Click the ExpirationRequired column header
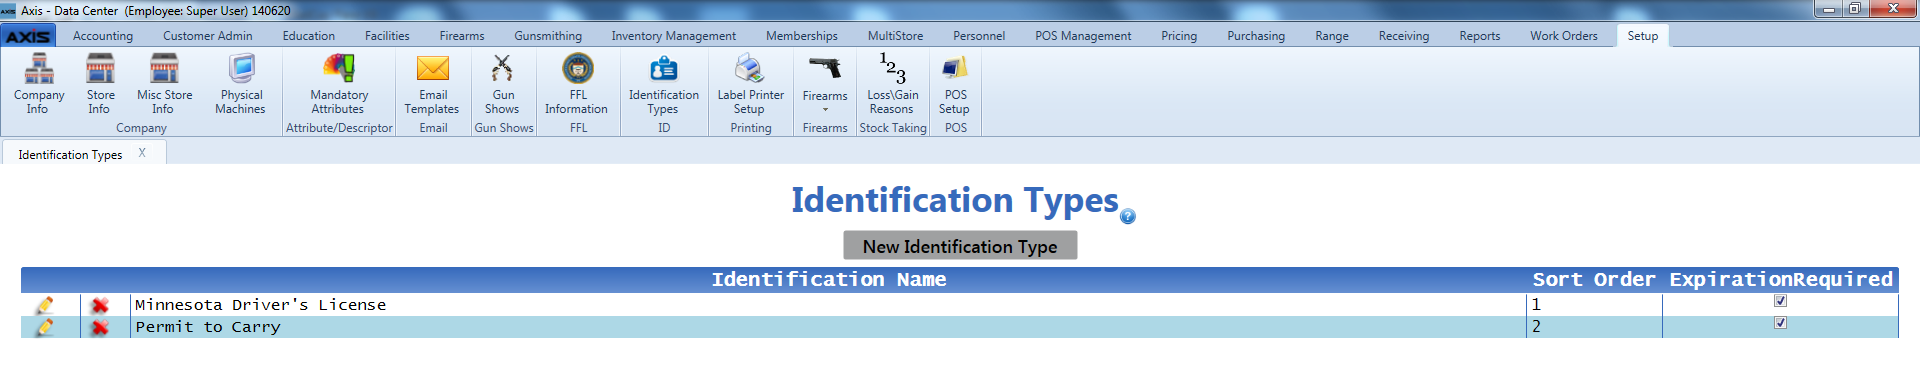 coord(1781,280)
